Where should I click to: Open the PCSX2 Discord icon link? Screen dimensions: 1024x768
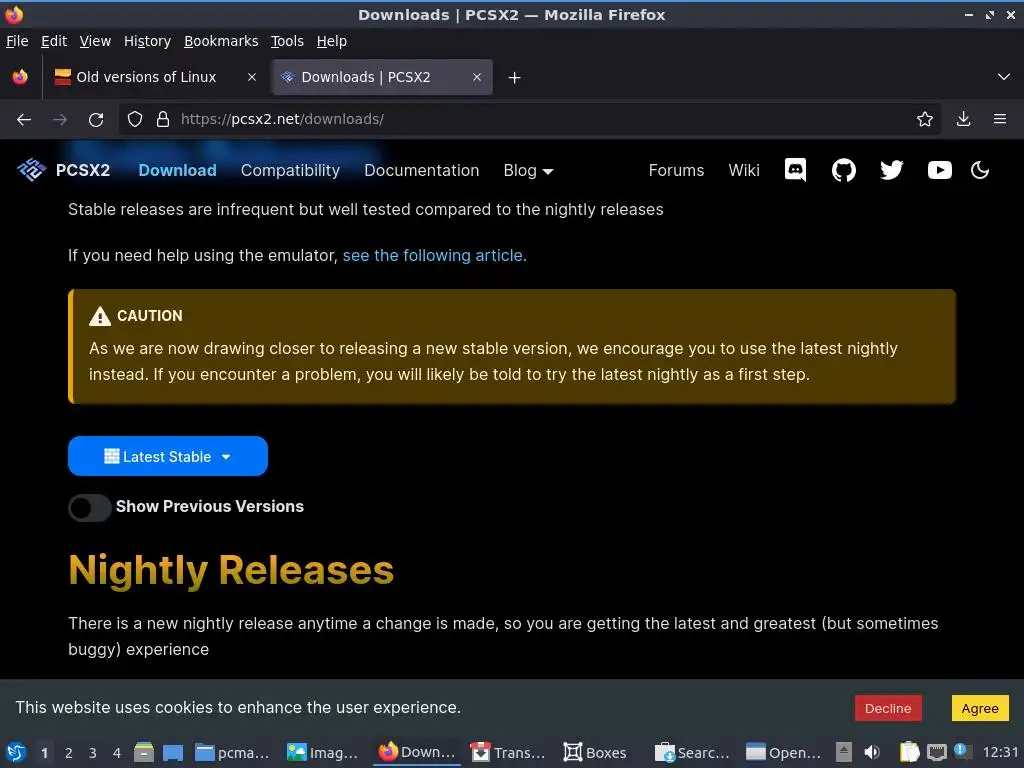tap(795, 170)
